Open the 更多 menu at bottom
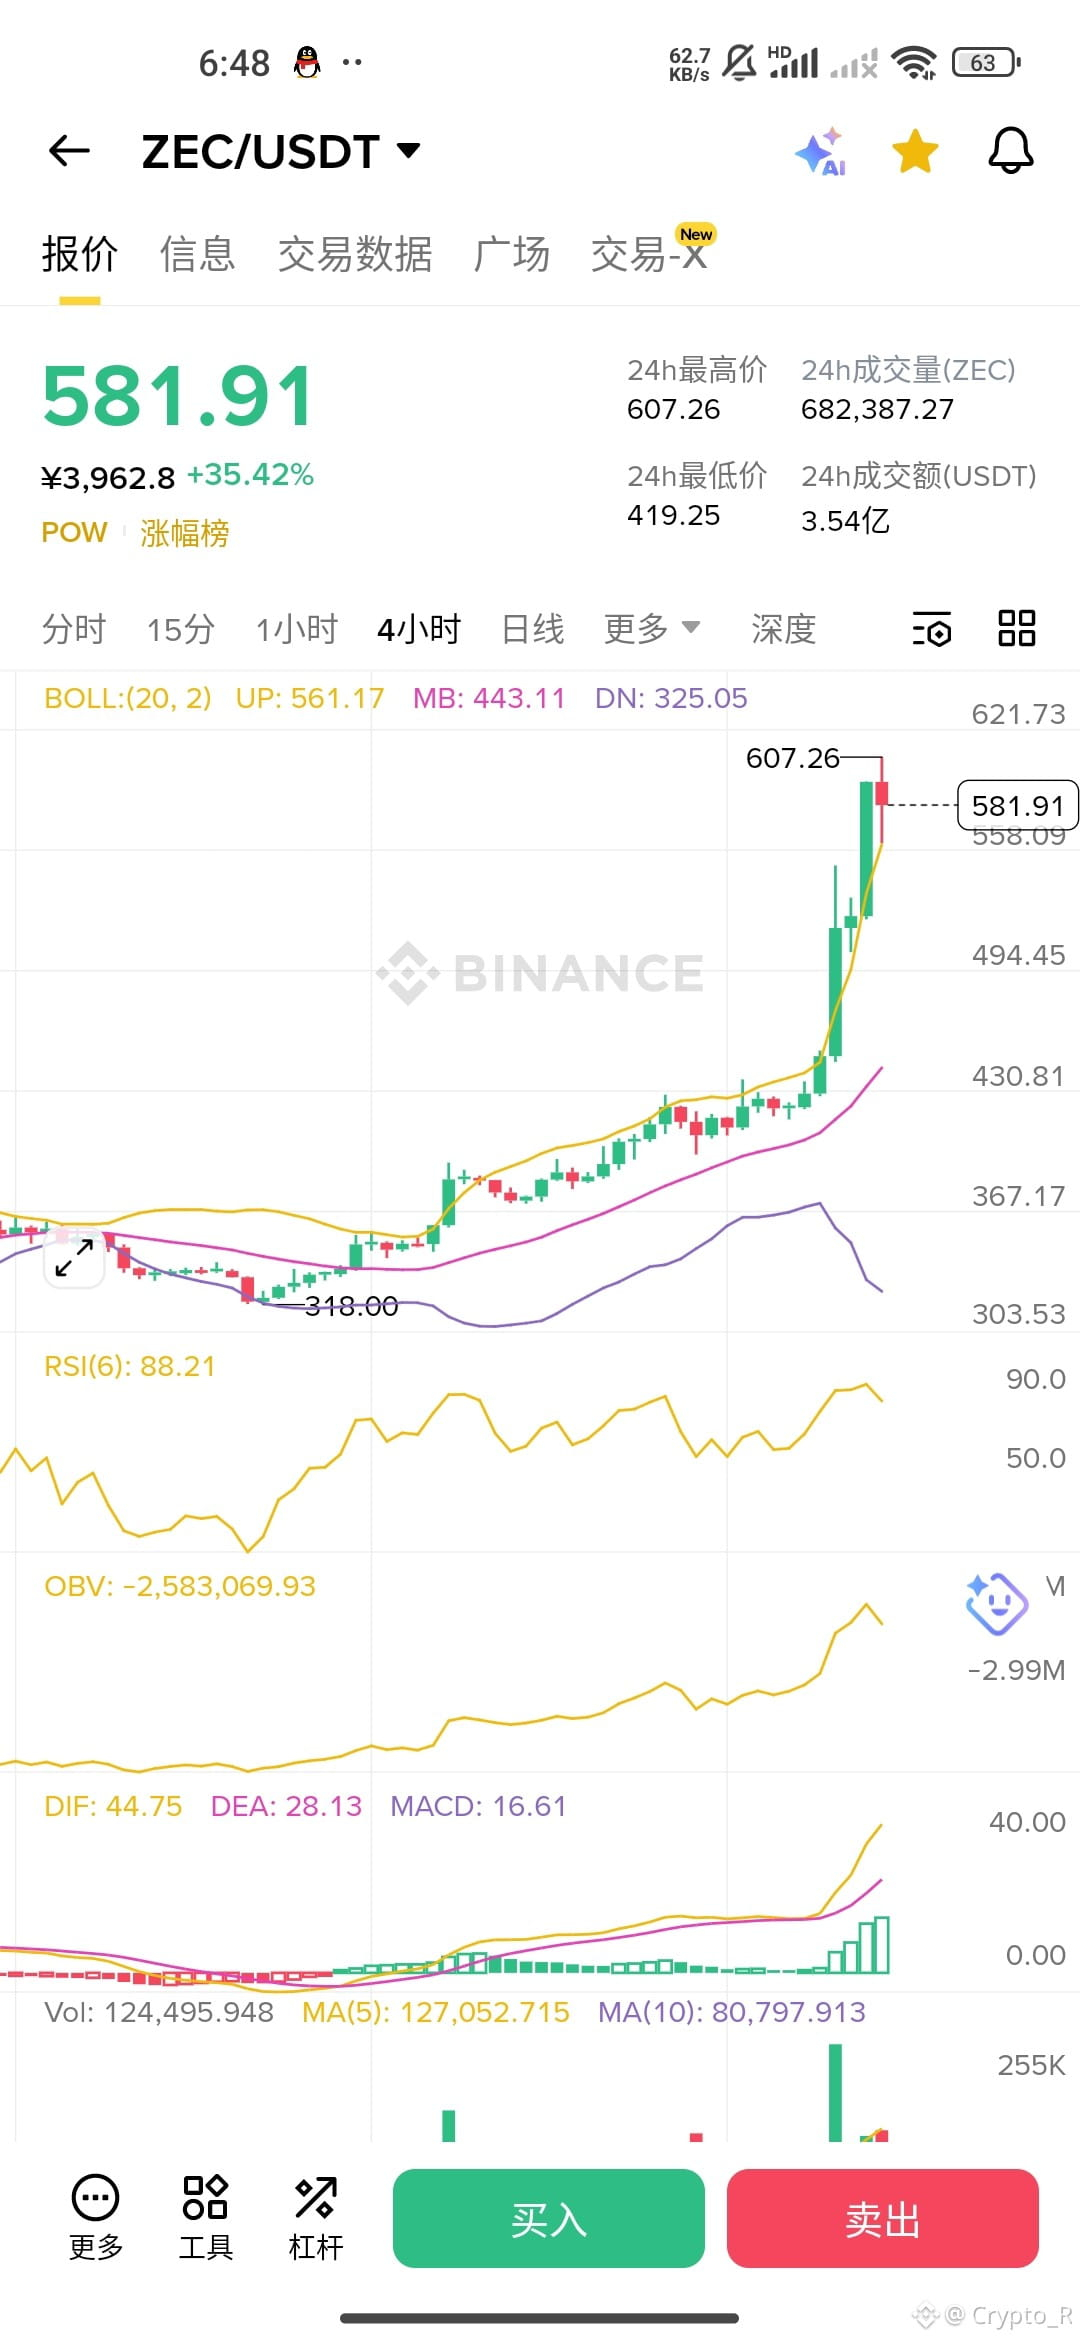Viewport: 1080px width, 2340px height. coord(96,2217)
